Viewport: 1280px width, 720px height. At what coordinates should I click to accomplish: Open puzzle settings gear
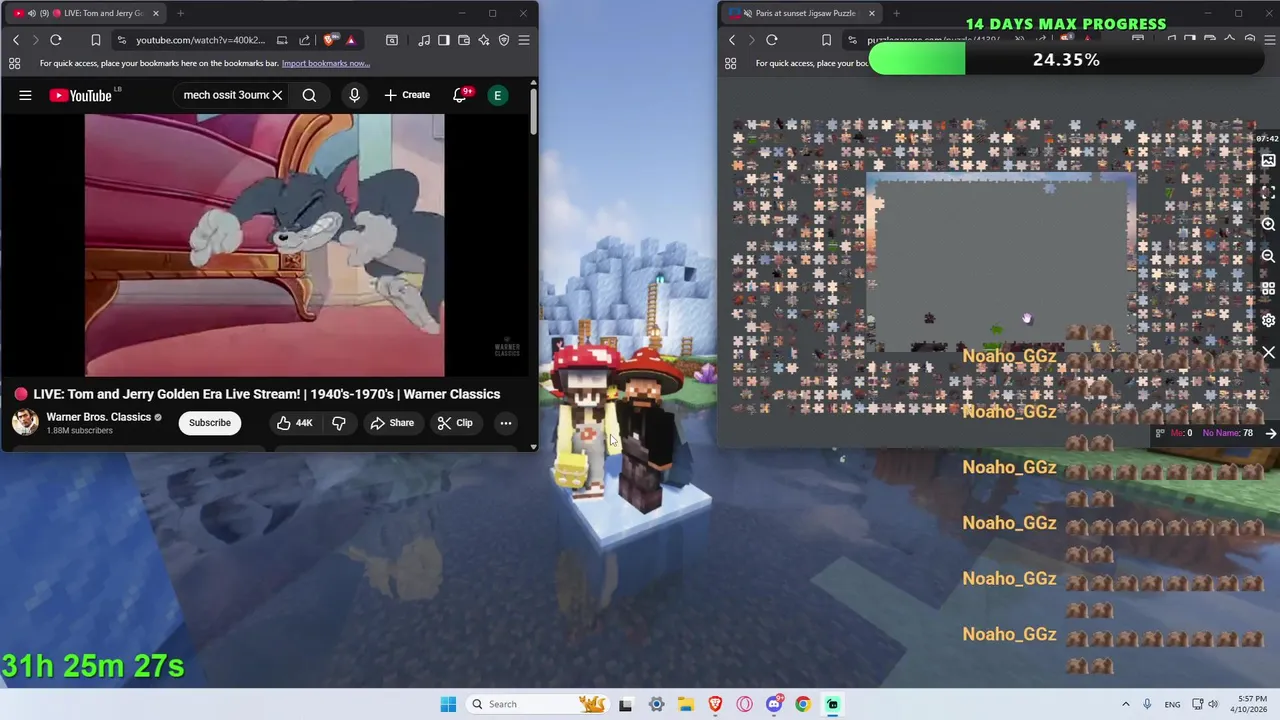(1268, 320)
